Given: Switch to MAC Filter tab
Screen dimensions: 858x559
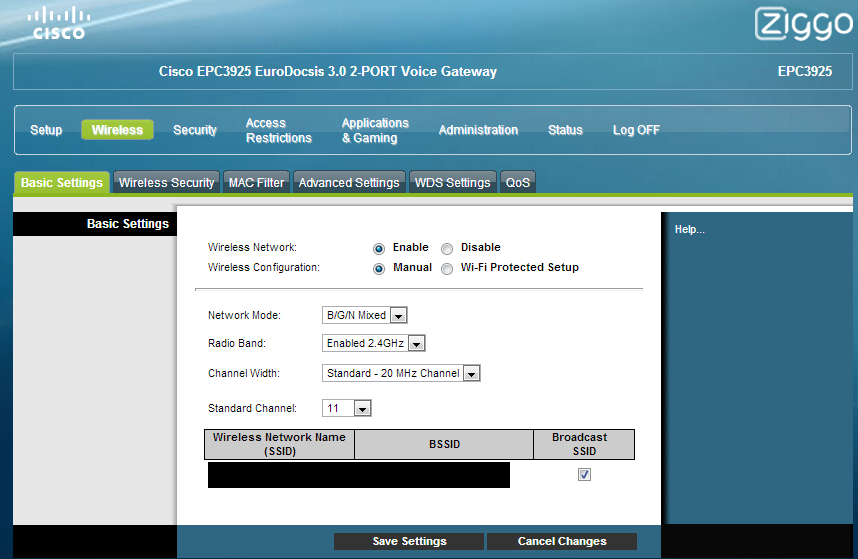Looking at the screenshot, I should coord(256,183).
